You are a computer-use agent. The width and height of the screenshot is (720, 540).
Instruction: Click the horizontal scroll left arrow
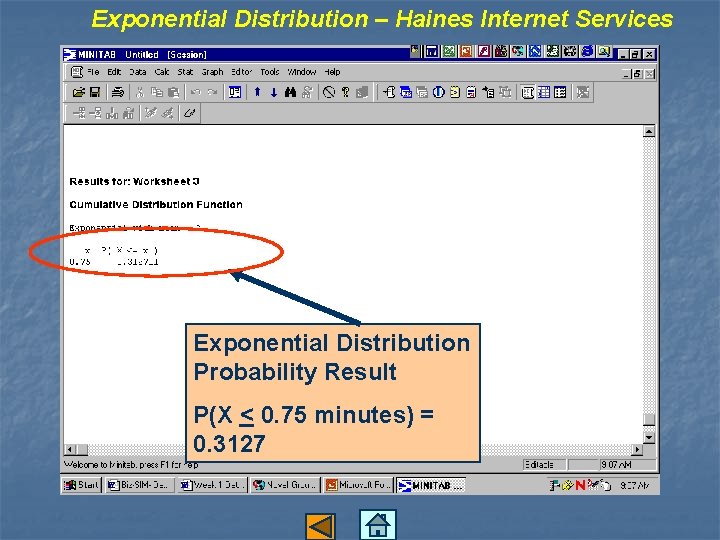[70, 449]
